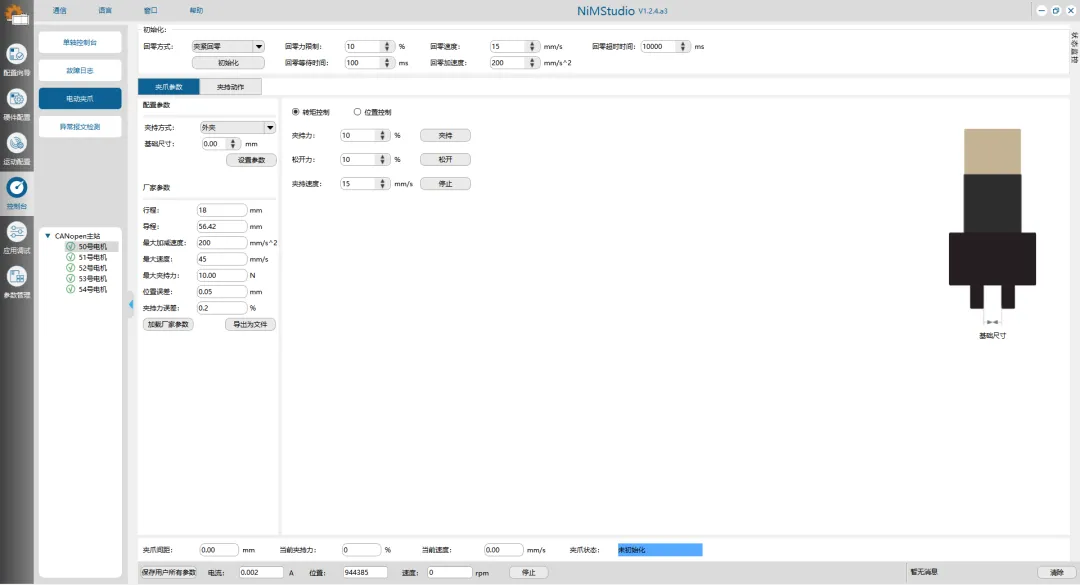Adjust 回零等待时间 spinner arrows
The image size is (1080, 585).
point(387,63)
